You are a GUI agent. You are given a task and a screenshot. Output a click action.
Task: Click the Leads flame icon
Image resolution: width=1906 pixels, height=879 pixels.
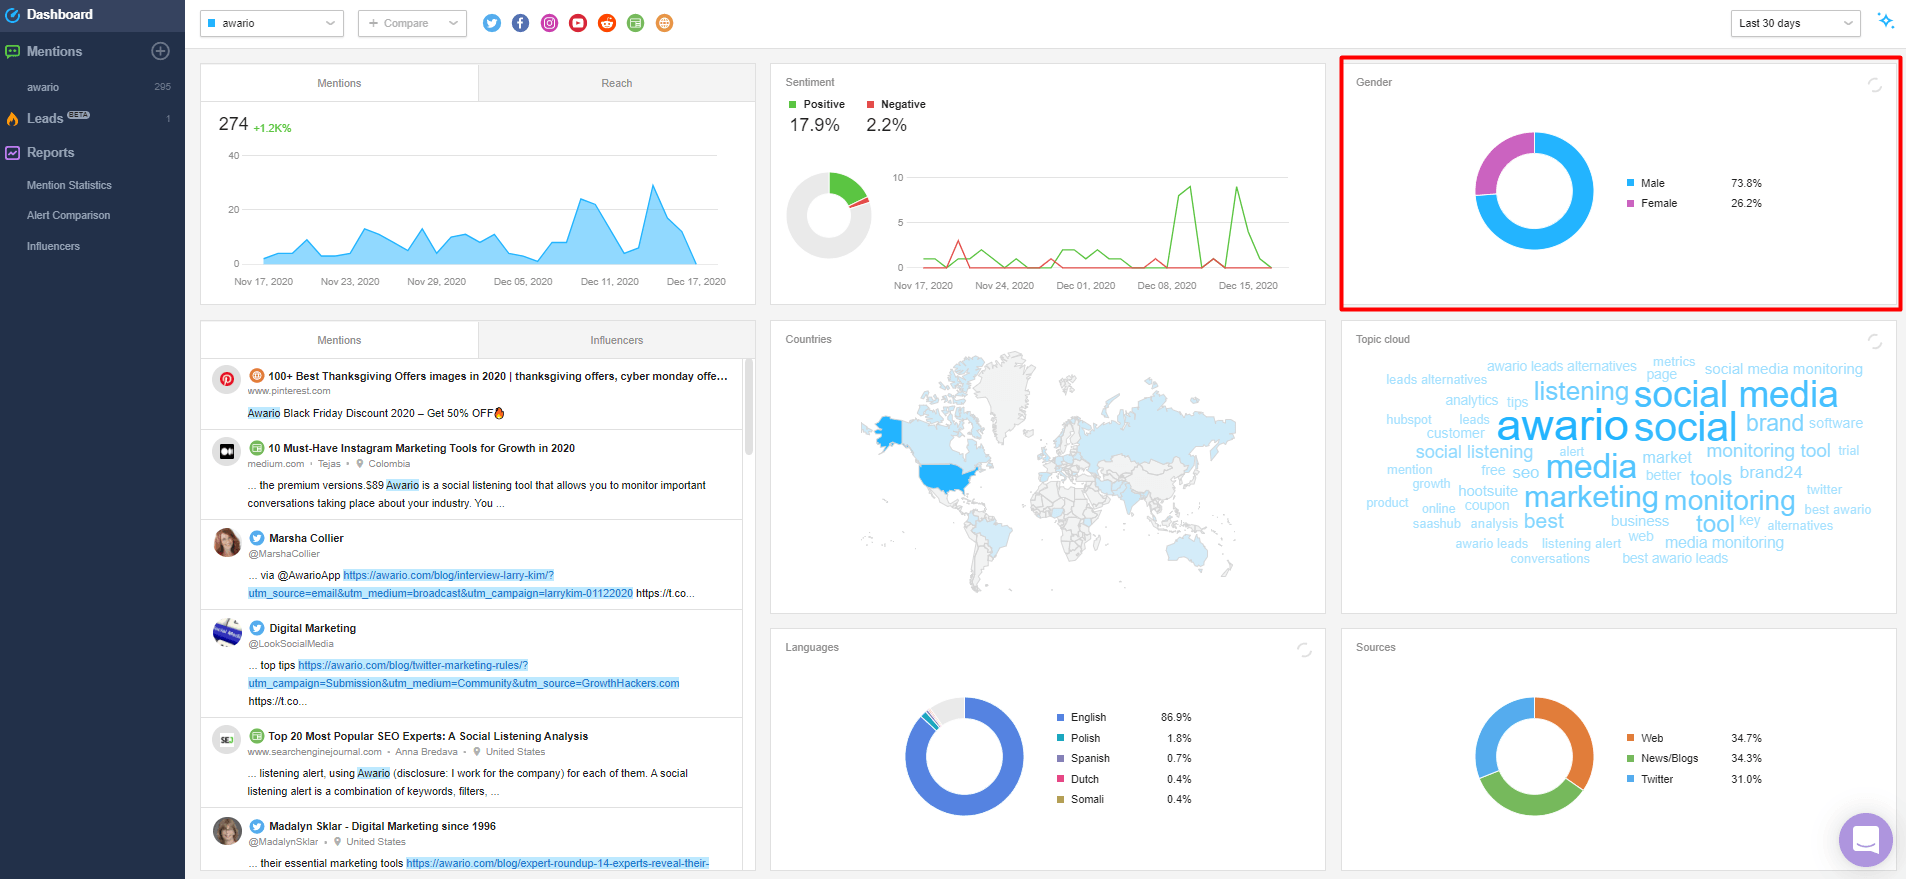pos(12,119)
